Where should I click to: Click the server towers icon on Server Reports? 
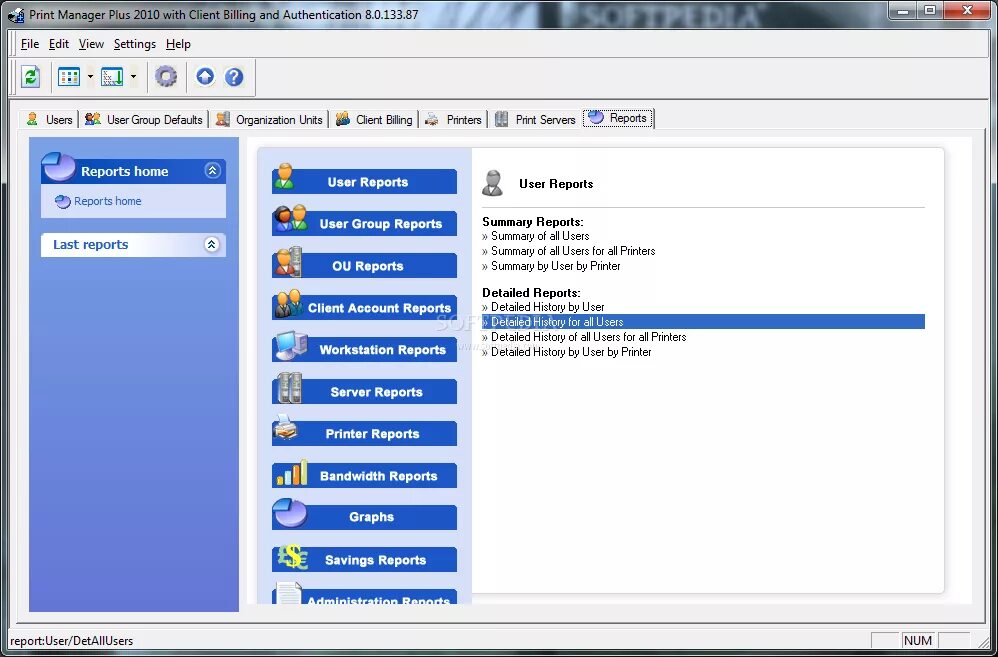tap(290, 388)
